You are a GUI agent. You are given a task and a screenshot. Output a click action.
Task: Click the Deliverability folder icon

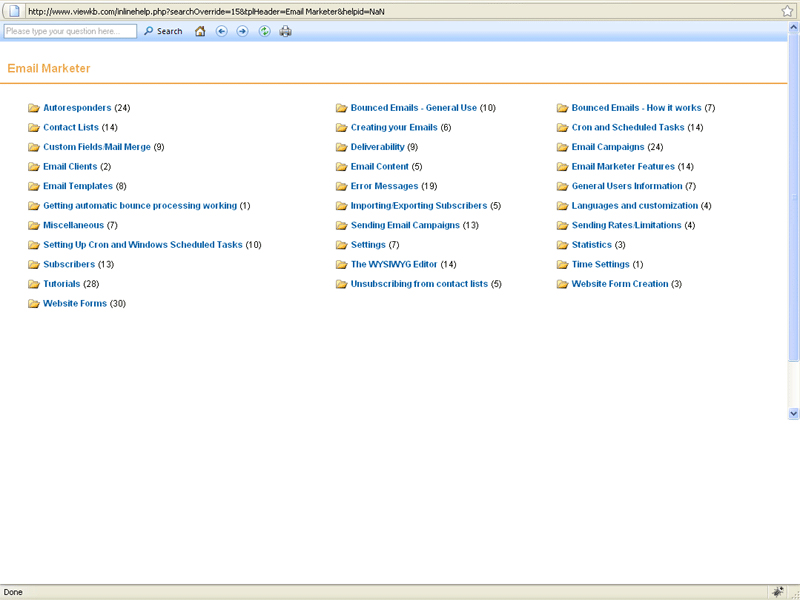(x=341, y=147)
